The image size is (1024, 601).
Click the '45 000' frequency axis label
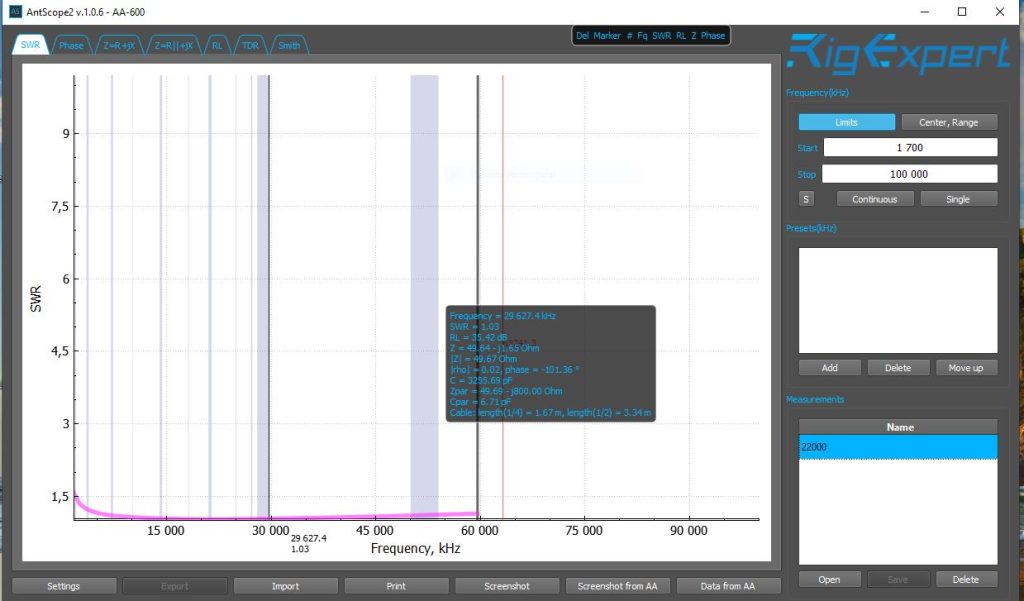click(x=375, y=530)
